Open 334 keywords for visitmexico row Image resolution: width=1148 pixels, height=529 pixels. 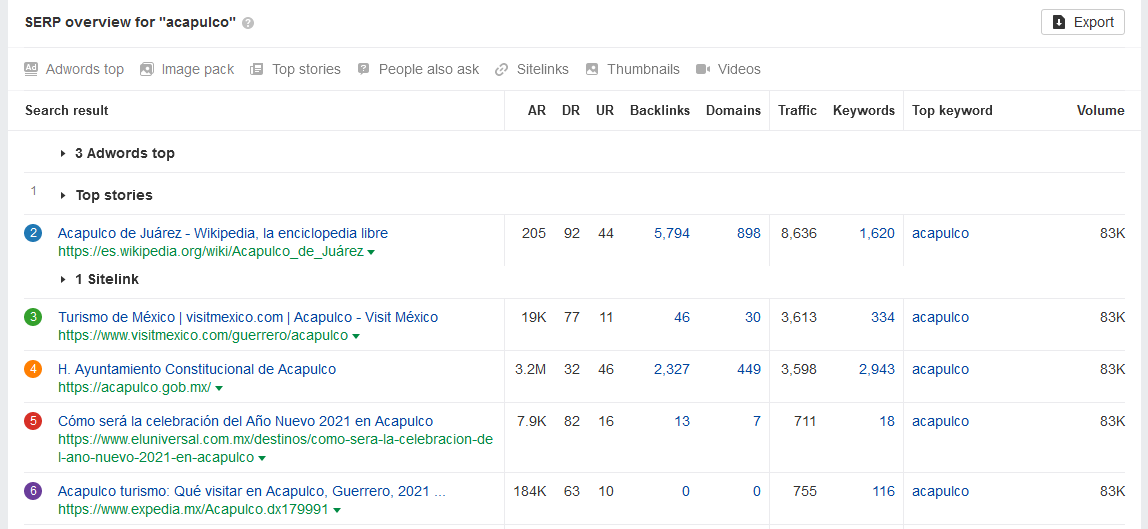tap(883, 318)
